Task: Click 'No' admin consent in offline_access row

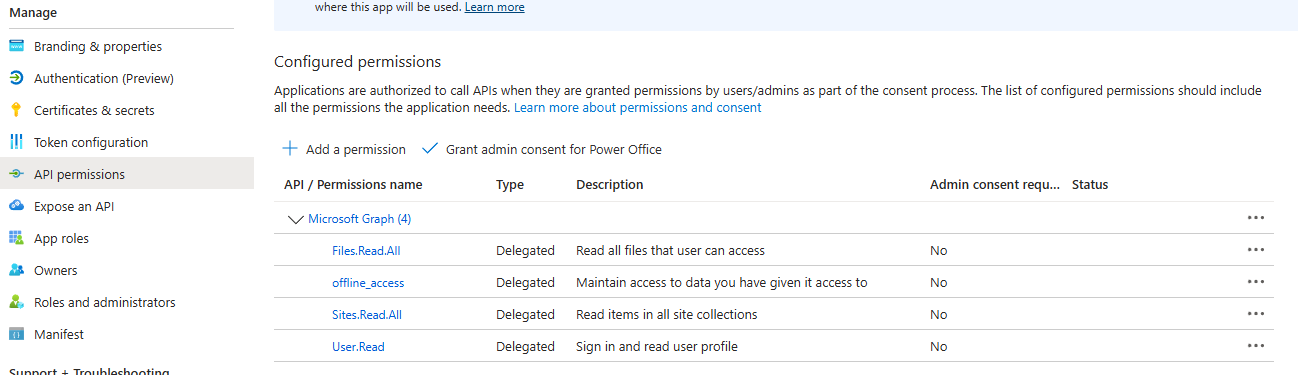Action: click(938, 282)
